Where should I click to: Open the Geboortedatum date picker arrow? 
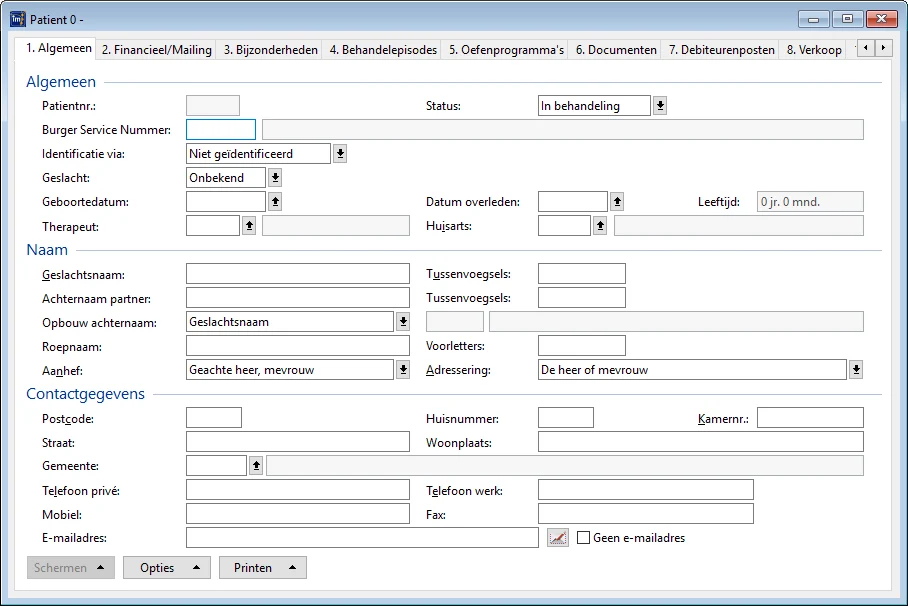tap(275, 202)
